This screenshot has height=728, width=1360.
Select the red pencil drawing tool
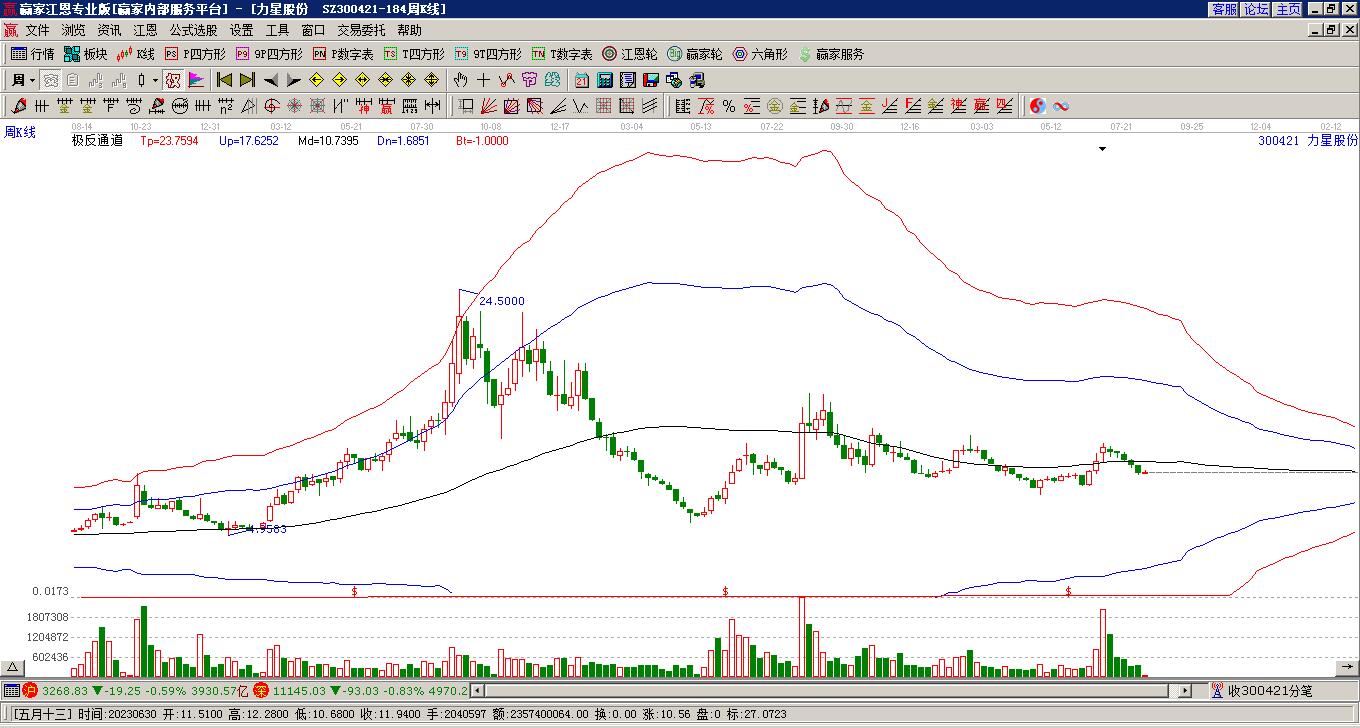pyautogui.click(x=19, y=106)
